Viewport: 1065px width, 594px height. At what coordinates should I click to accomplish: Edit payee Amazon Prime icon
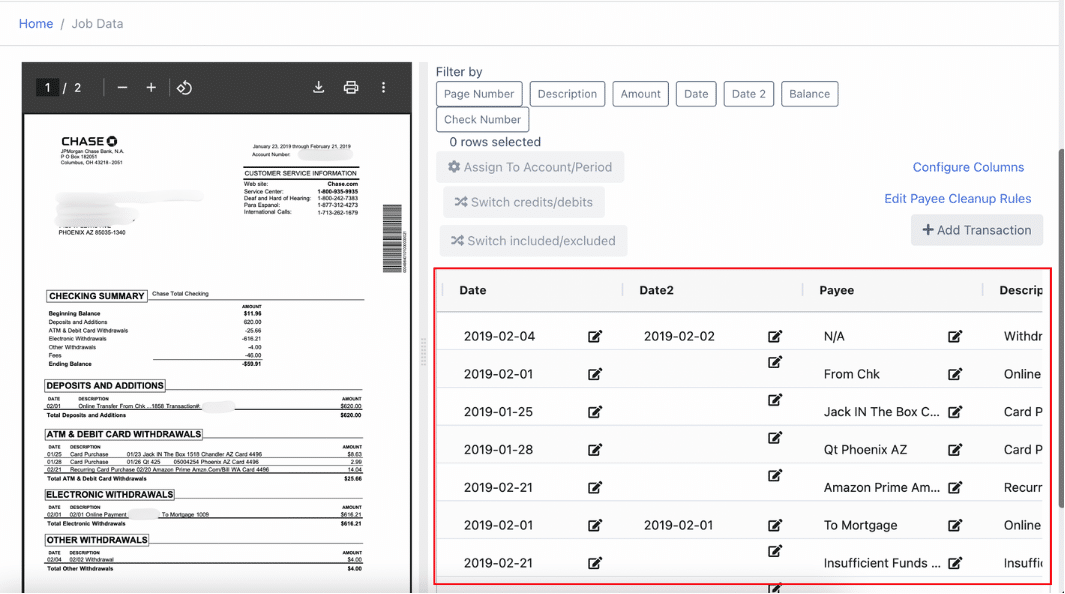(955, 487)
